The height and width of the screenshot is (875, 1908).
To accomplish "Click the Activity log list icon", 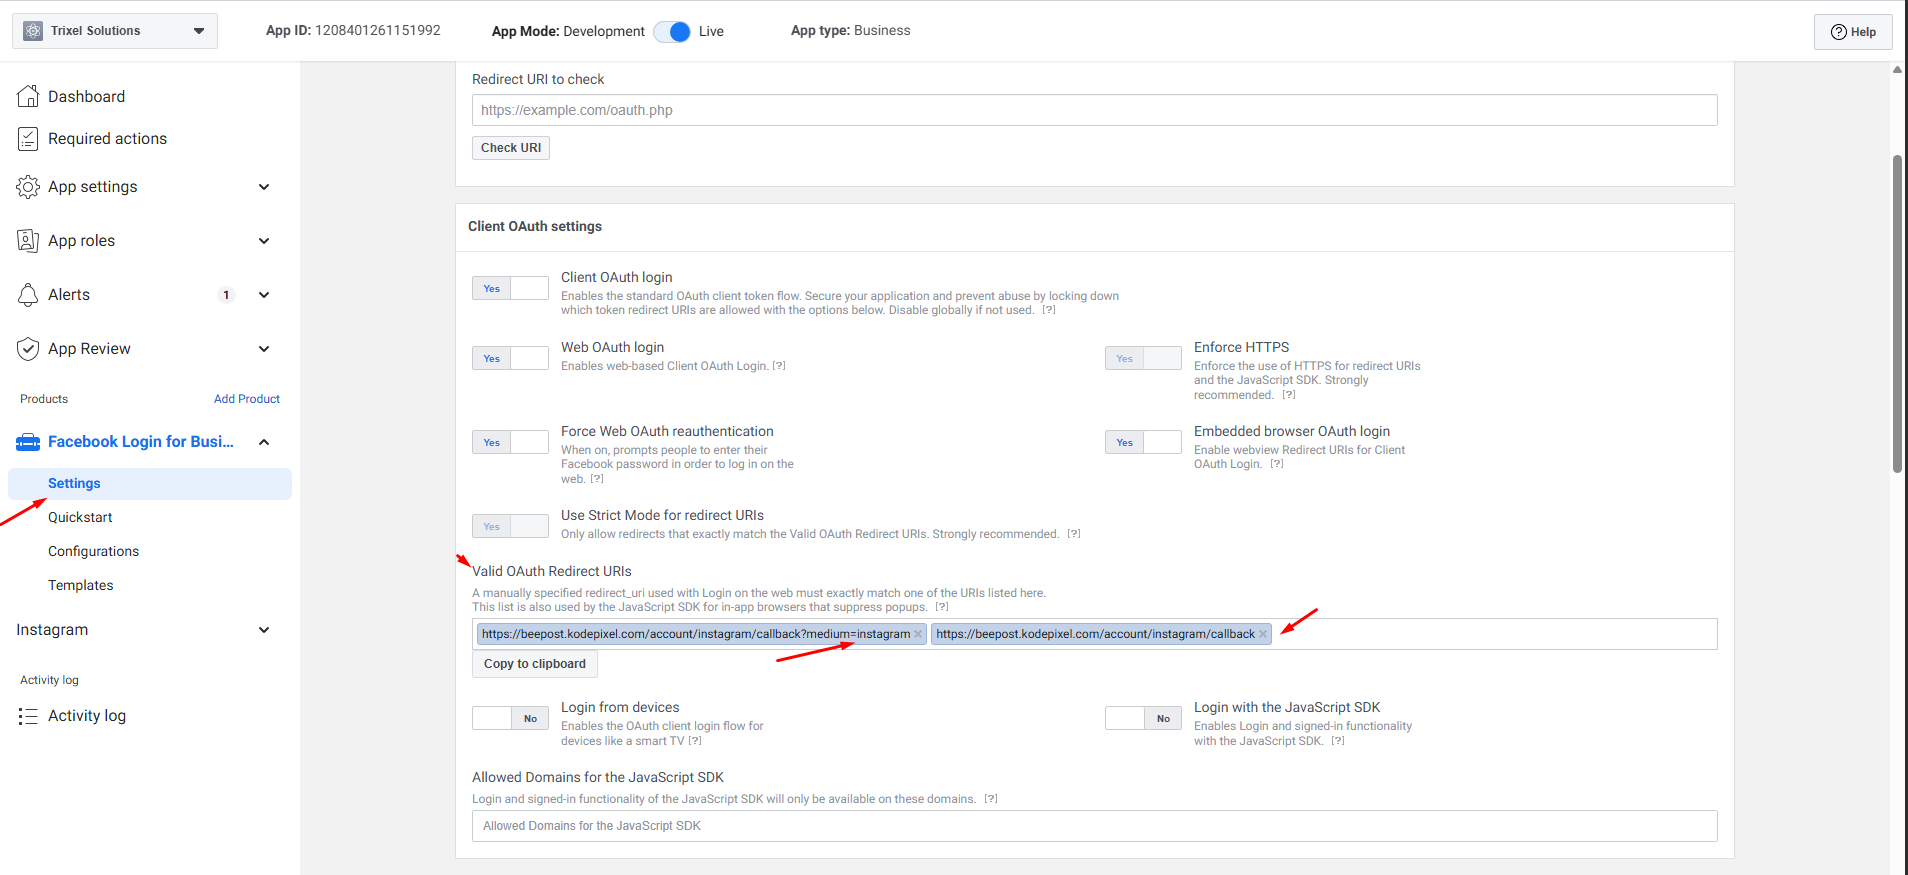I will 28,716.
